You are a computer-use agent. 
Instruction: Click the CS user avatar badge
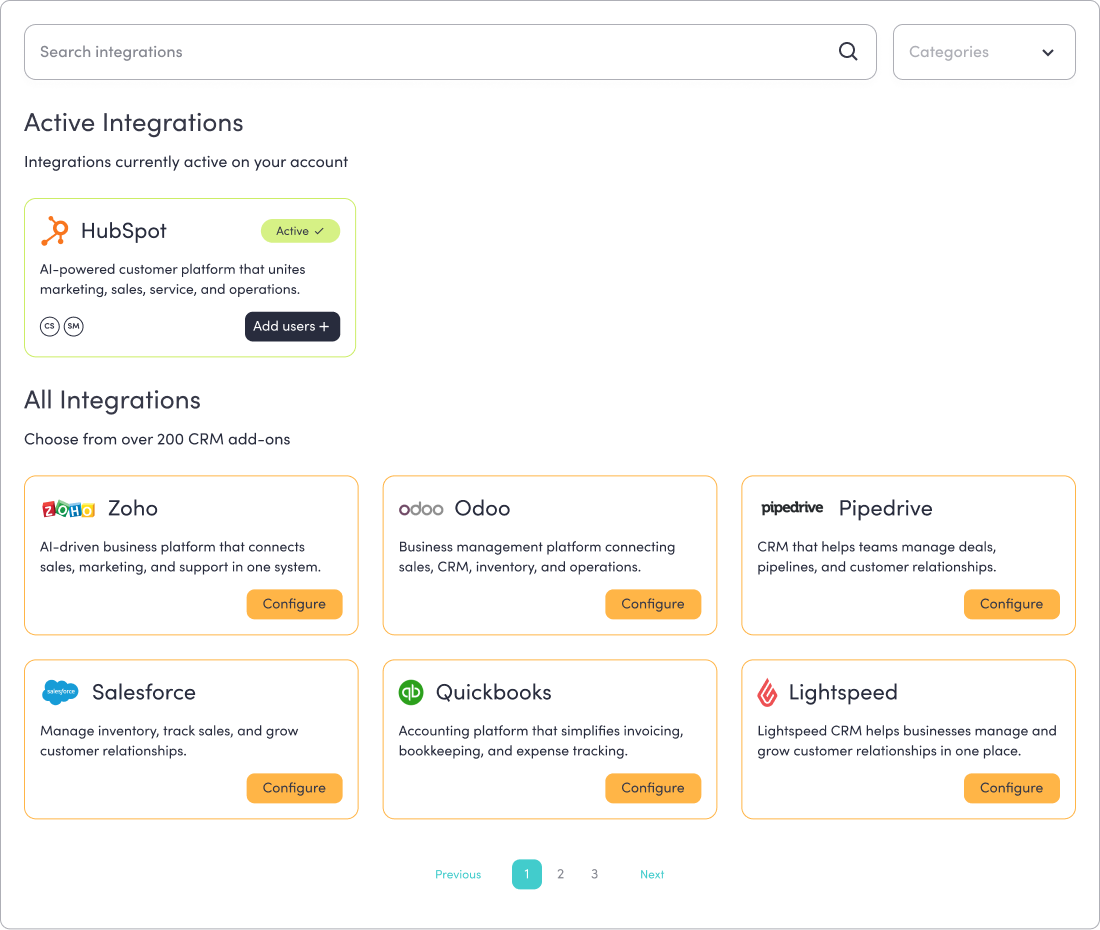coord(49,326)
